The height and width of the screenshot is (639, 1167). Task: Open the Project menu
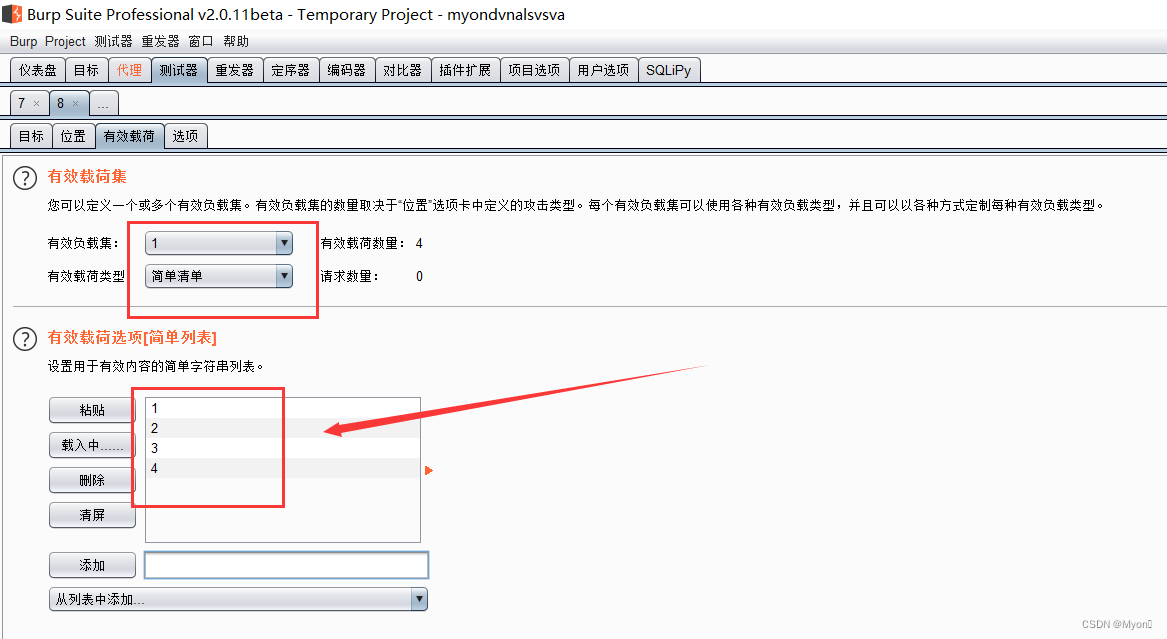point(65,42)
